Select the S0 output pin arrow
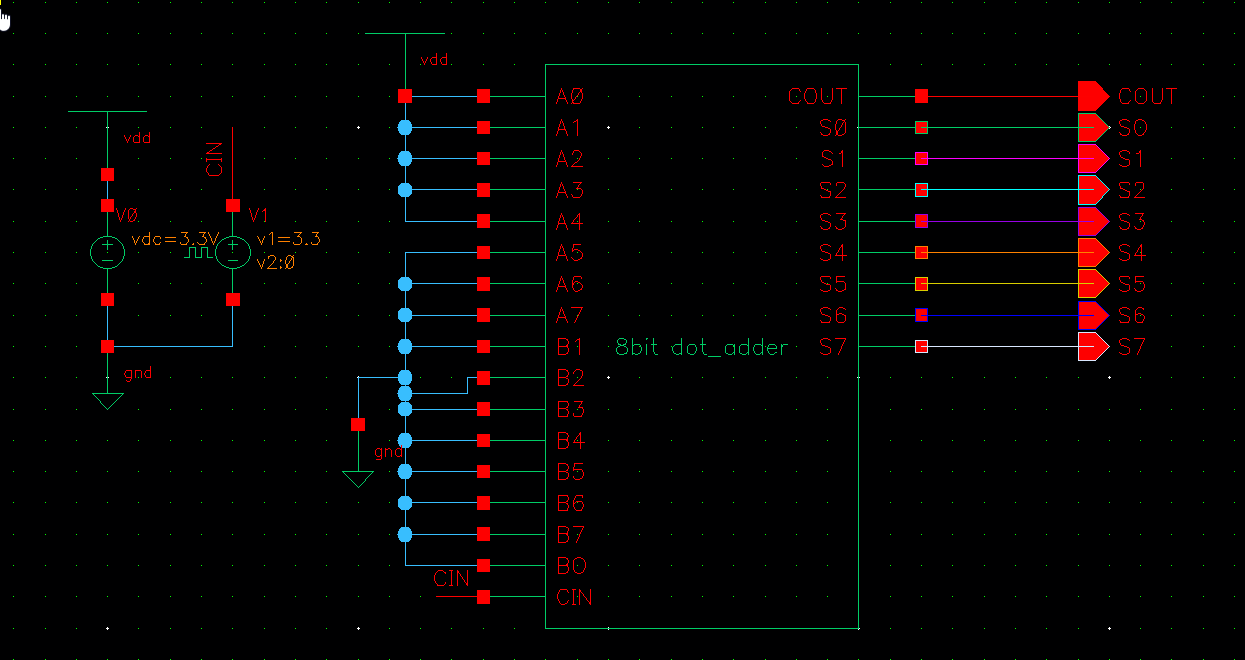 point(1093,128)
